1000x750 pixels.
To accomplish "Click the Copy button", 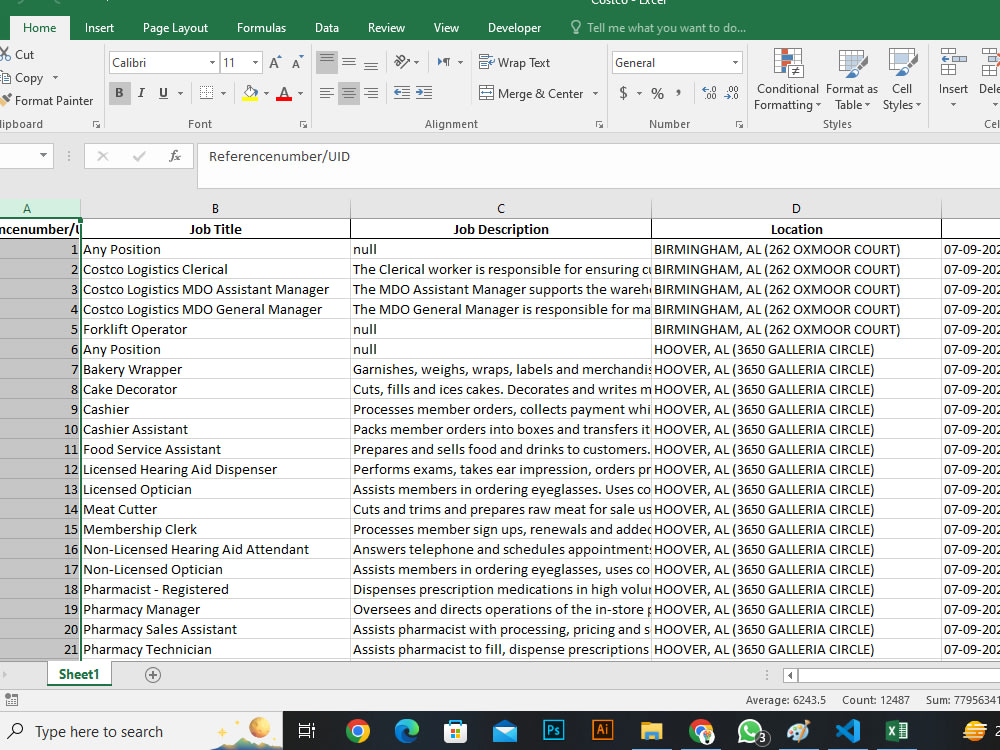I will point(30,77).
